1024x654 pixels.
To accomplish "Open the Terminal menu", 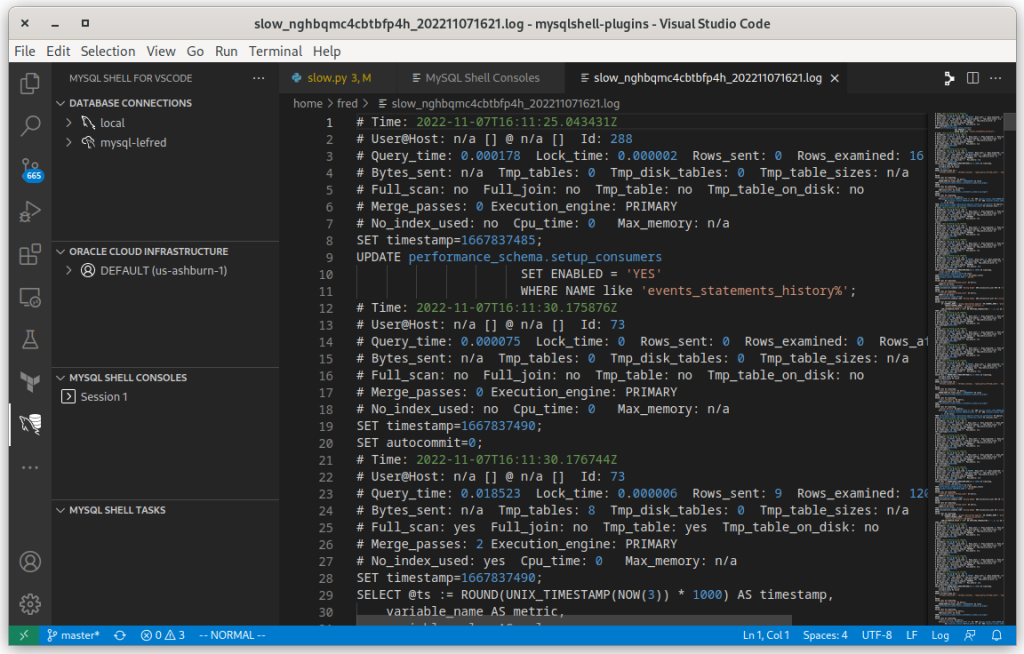I will click(275, 51).
